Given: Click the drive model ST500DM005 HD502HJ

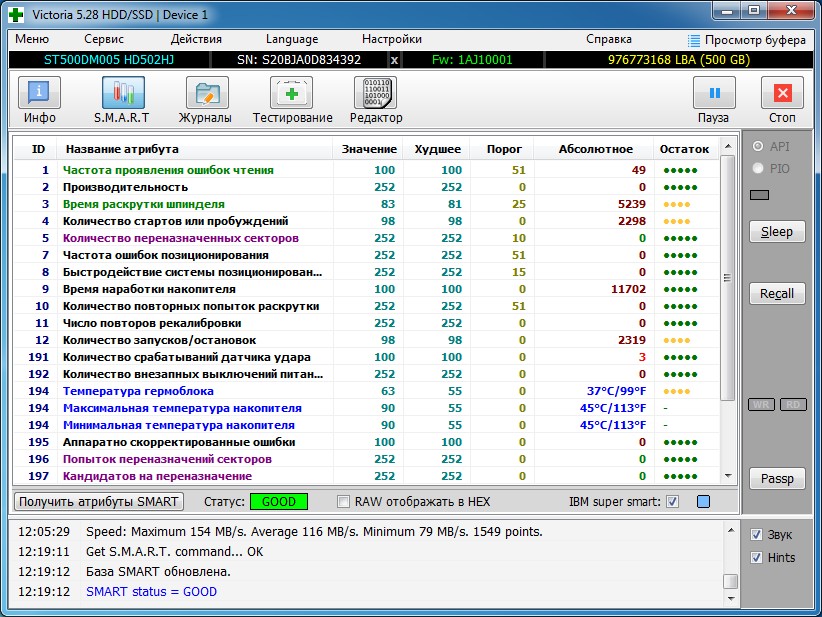Looking at the screenshot, I should (x=109, y=60).
